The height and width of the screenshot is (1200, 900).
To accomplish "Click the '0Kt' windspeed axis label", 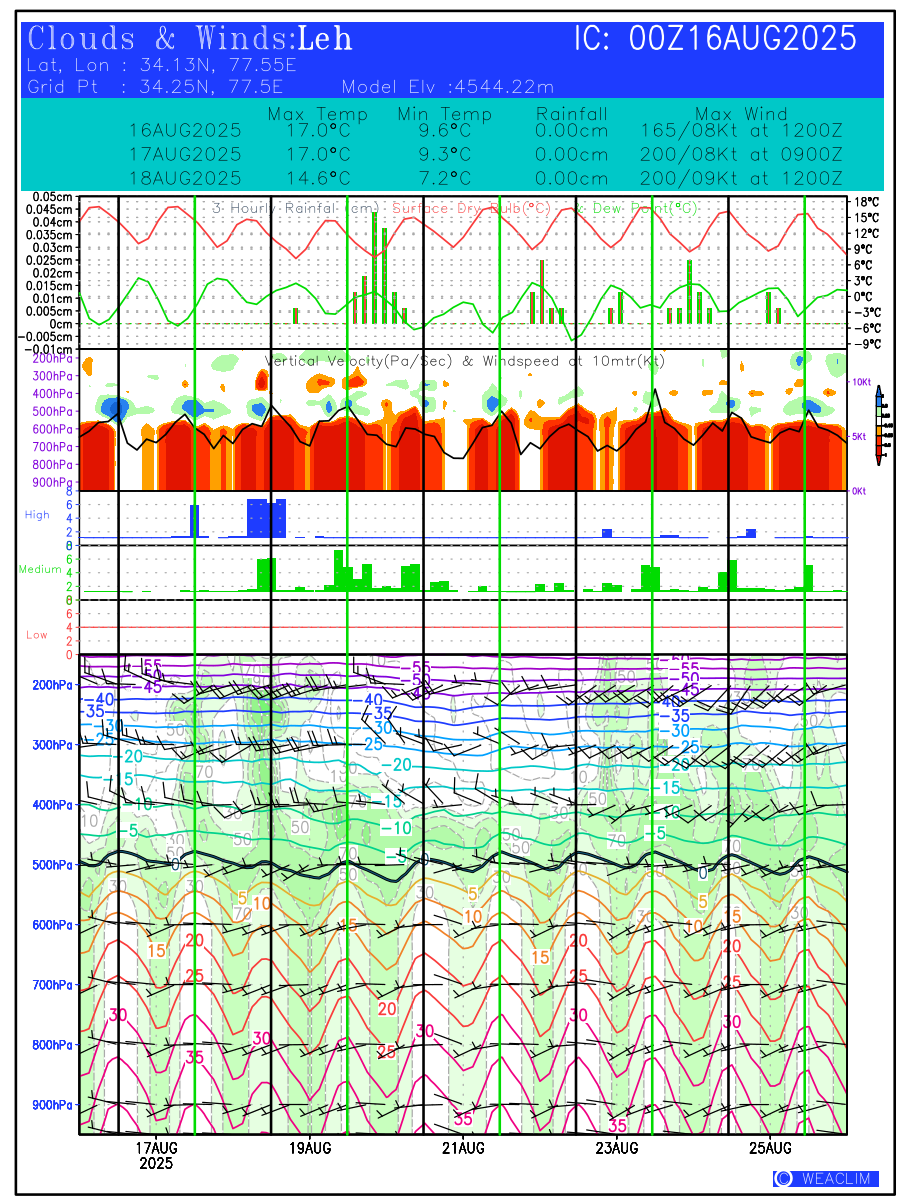I will (860, 492).
